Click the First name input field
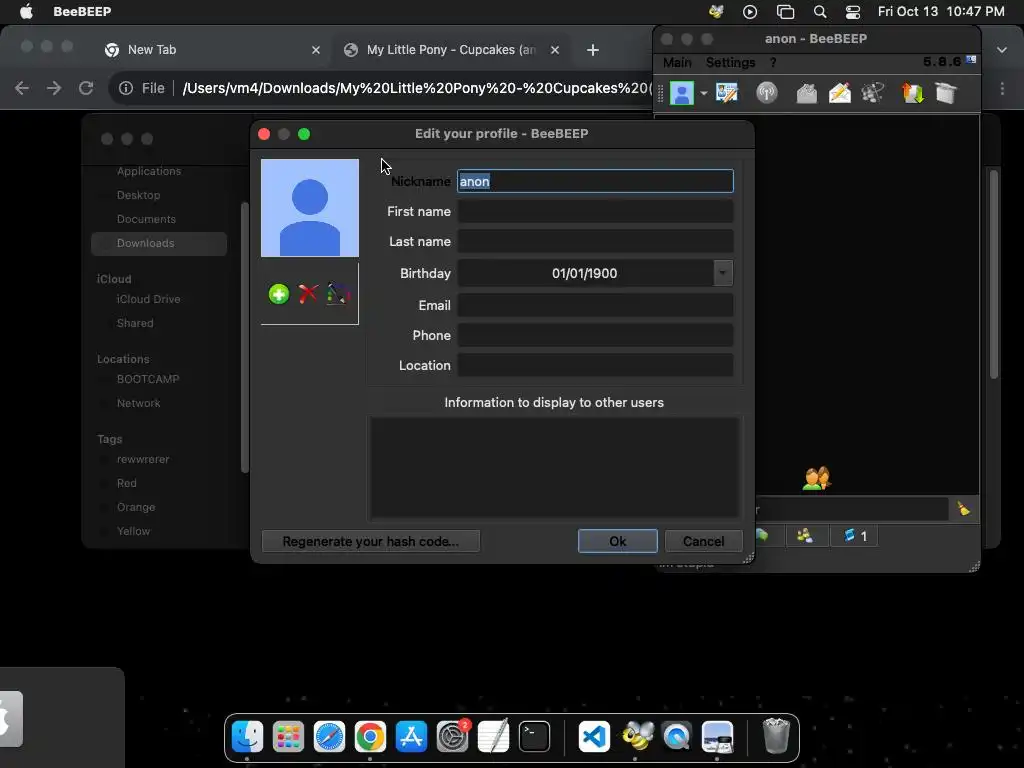The width and height of the screenshot is (1024, 768). (x=595, y=211)
